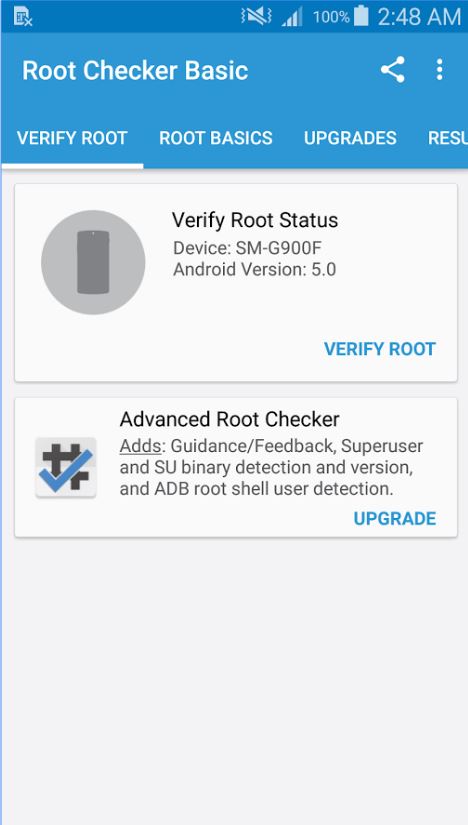The width and height of the screenshot is (468, 825).
Task: Tap the battery icon in status bar
Action: click(x=361, y=16)
